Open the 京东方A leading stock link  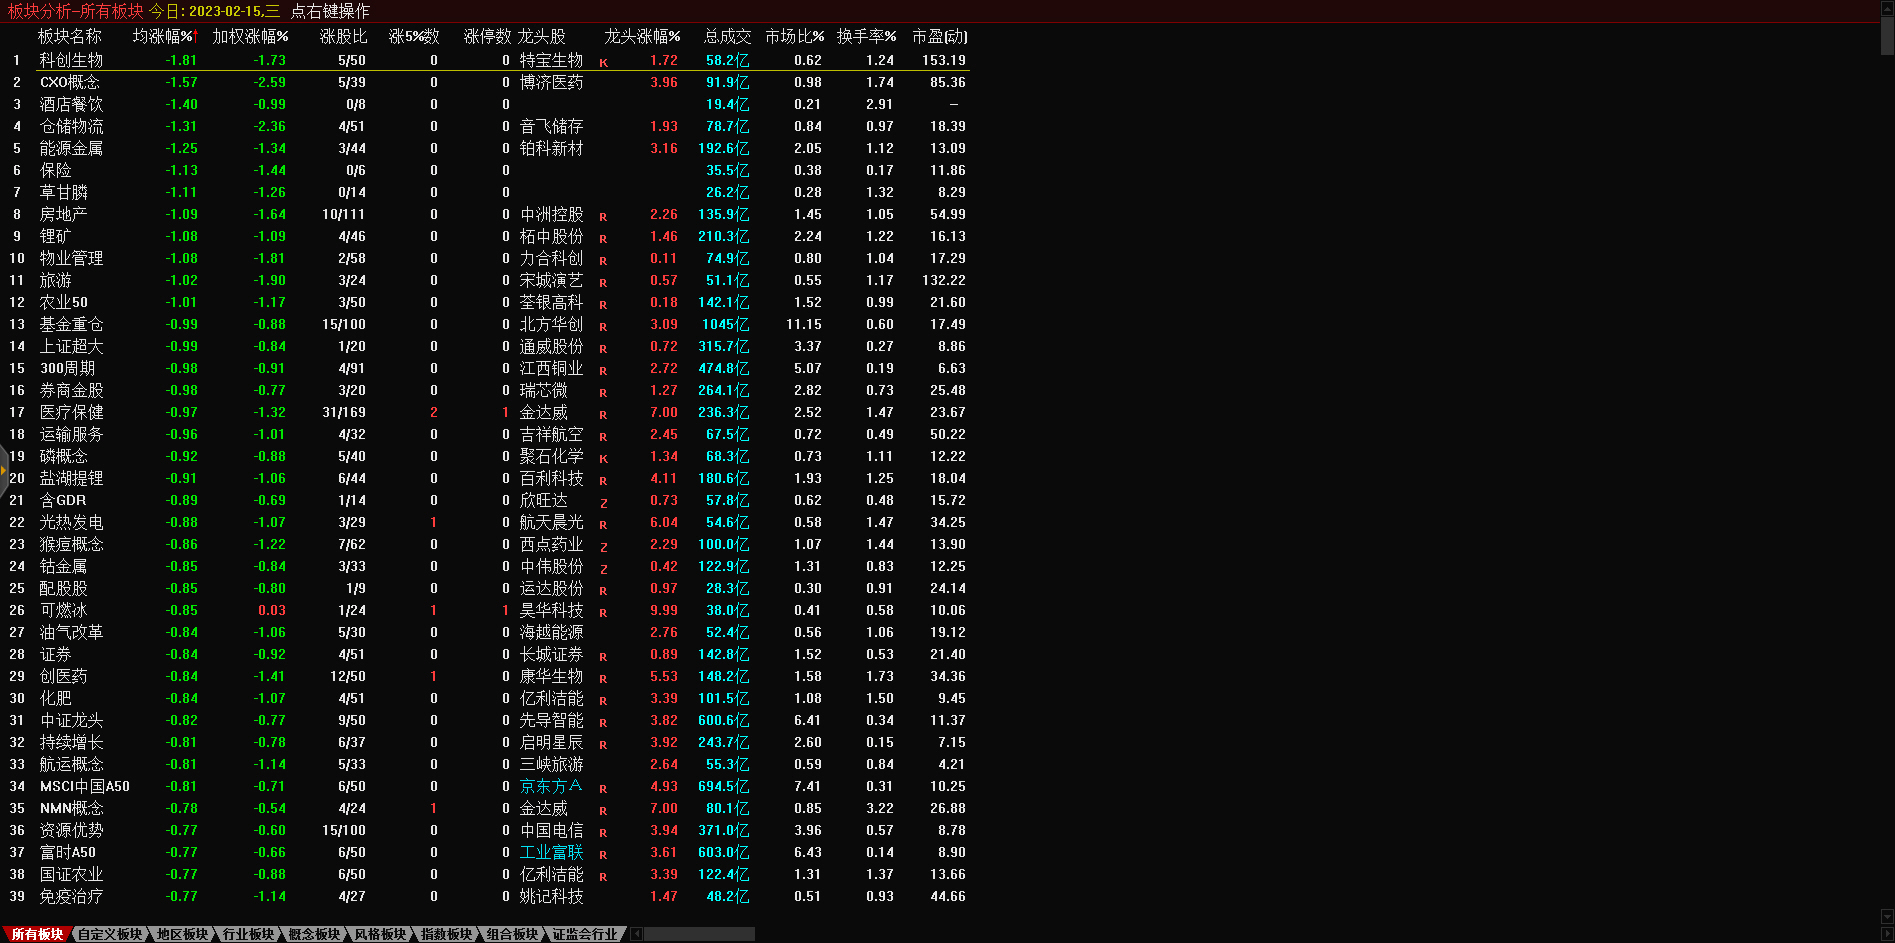[550, 786]
